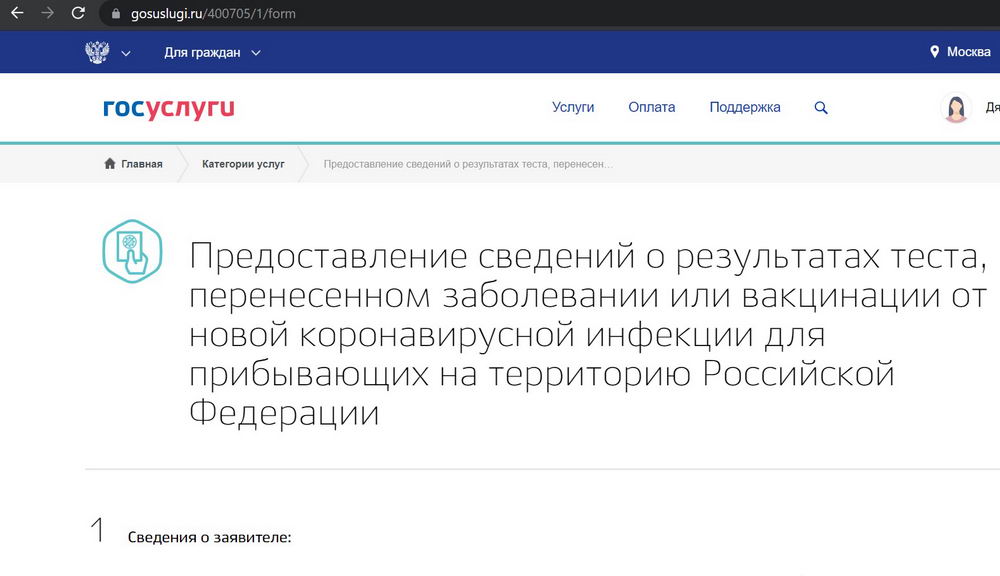Expand the chevron beside the coat of arms
Image resolution: width=1000 pixels, height=576 pixels.
tap(126, 53)
